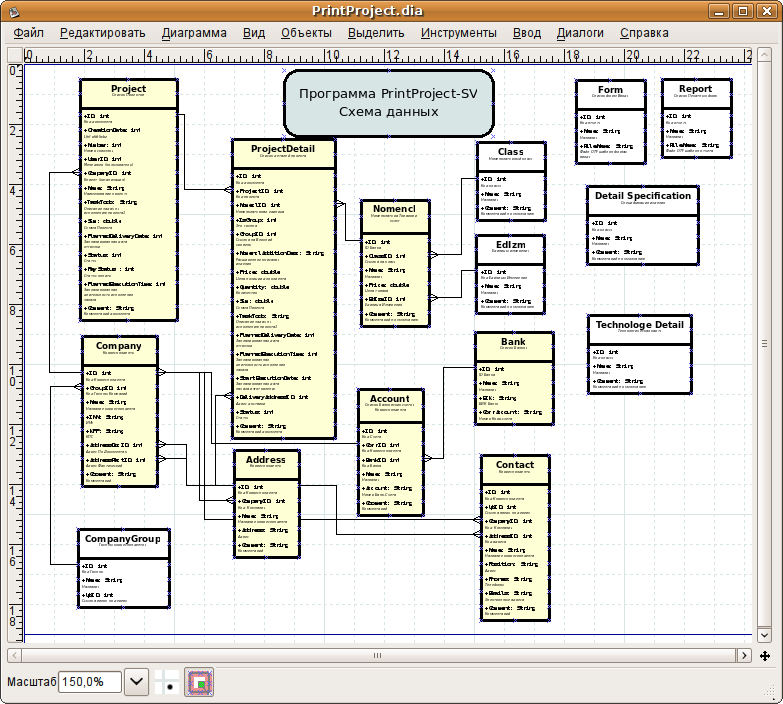
Task: Maximize the PrintProject.dia window
Action: 742,11
